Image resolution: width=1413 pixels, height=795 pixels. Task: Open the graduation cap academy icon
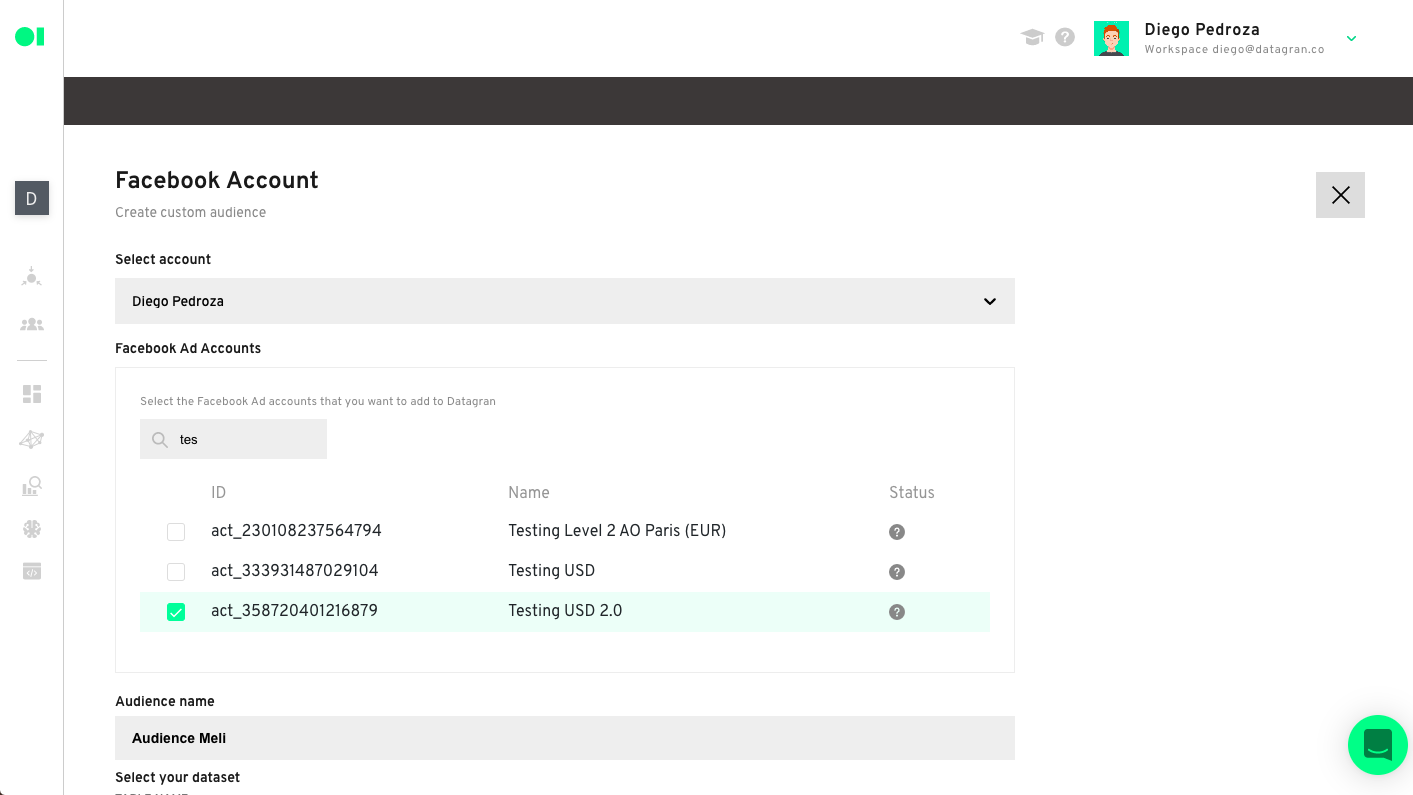coord(1032,37)
